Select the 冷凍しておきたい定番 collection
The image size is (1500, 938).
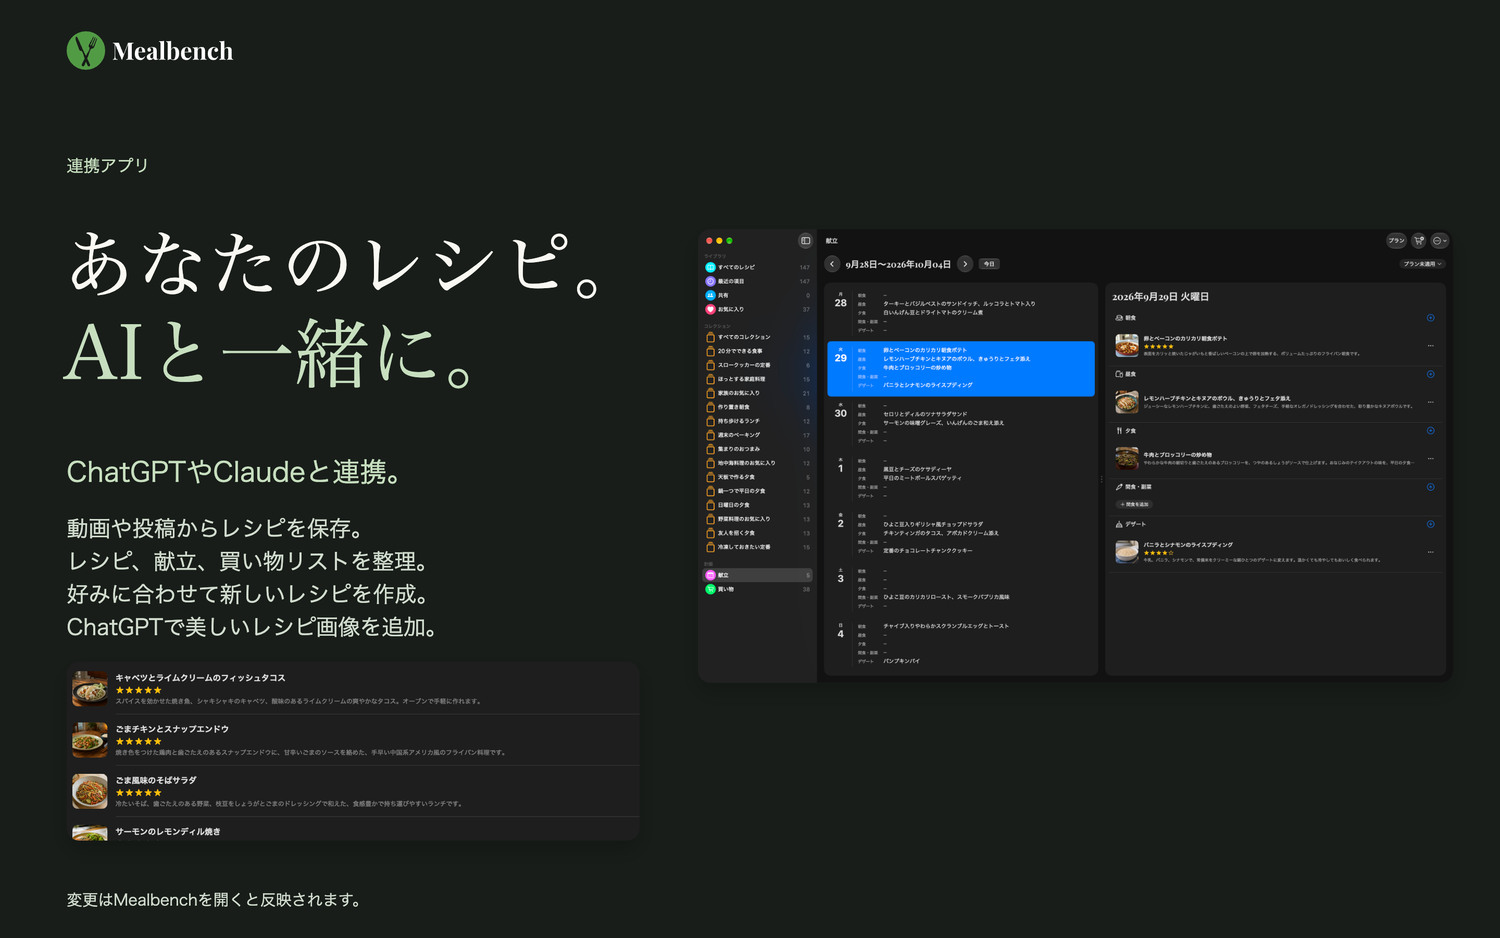[758, 547]
